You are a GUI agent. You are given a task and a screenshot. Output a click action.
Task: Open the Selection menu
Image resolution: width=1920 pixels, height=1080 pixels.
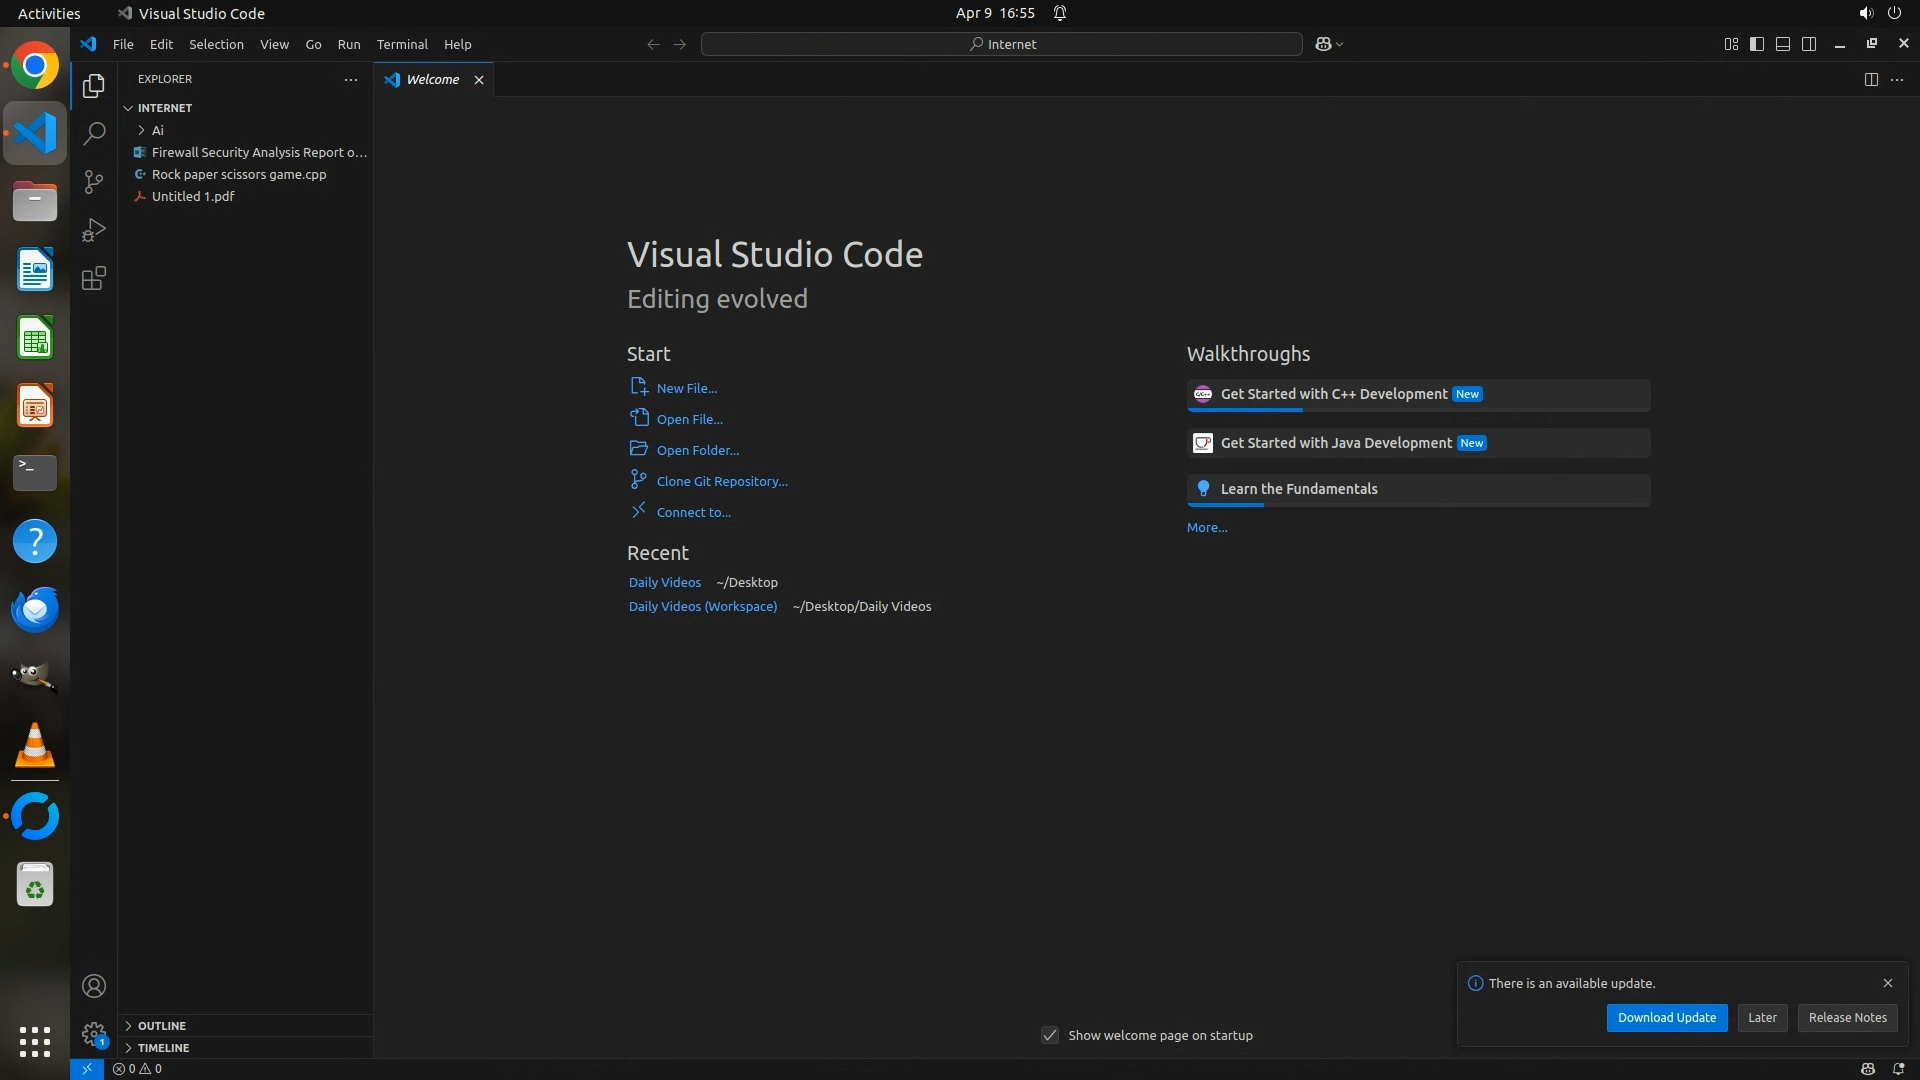pyautogui.click(x=216, y=44)
